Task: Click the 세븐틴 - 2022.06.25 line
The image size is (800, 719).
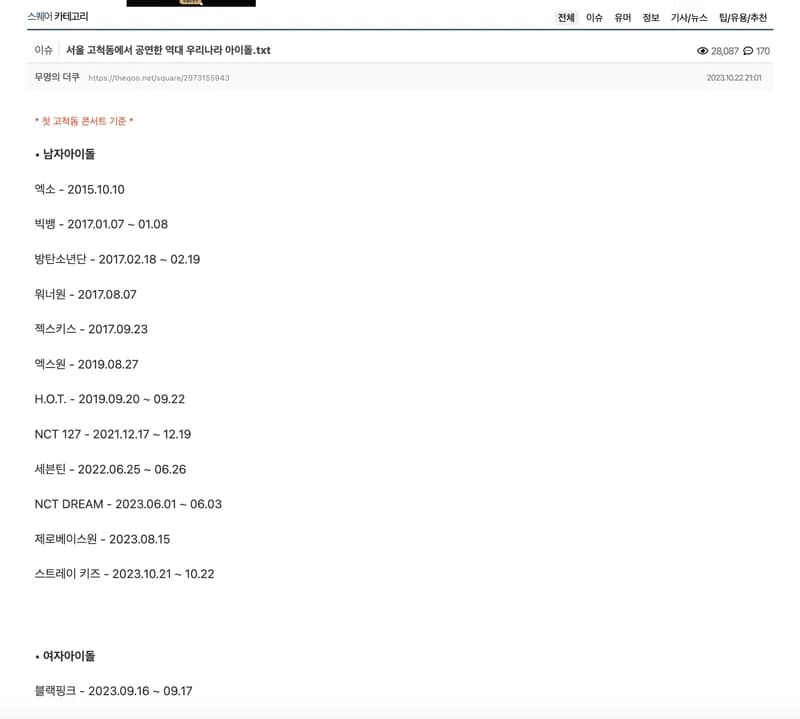Action: 110,469
